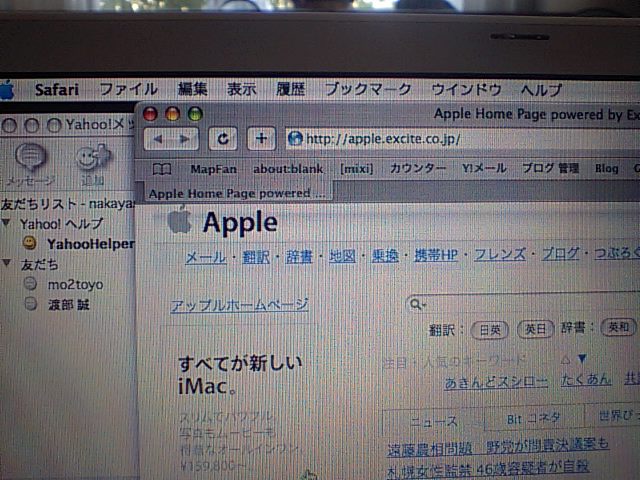The width and height of the screenshot is (640, 480).
Task: Click the Apple logo on the page
Action: (x=180, y=220)
